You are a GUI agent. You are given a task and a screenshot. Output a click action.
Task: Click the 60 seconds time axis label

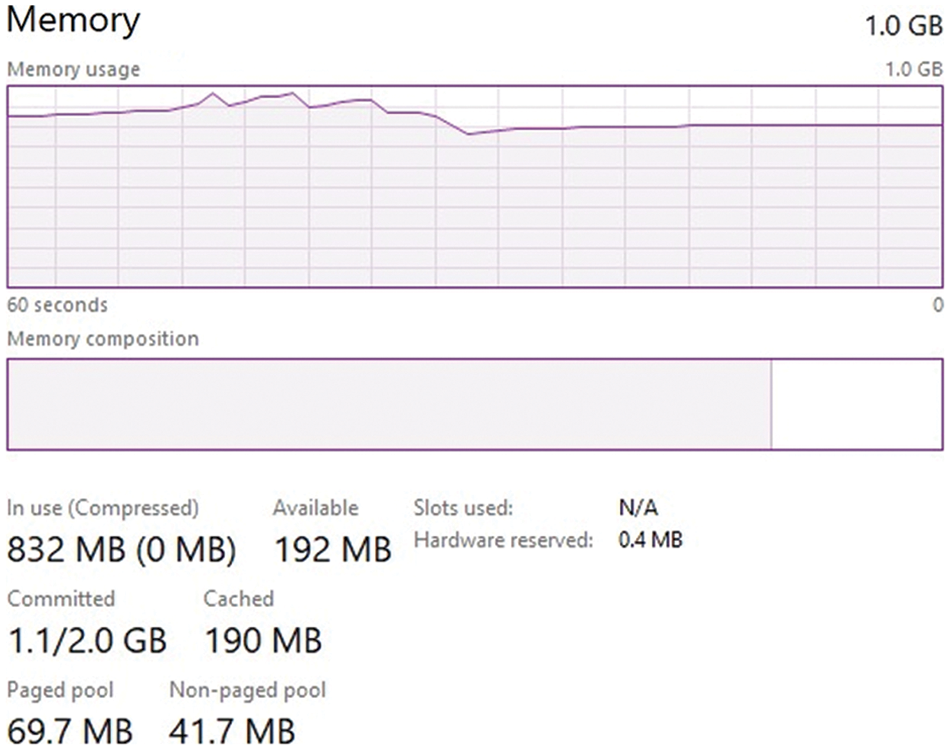(x=57, y=305)
